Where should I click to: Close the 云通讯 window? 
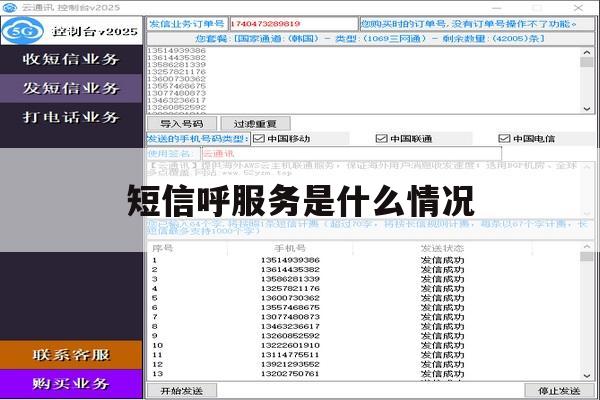[x=578, y=8]
